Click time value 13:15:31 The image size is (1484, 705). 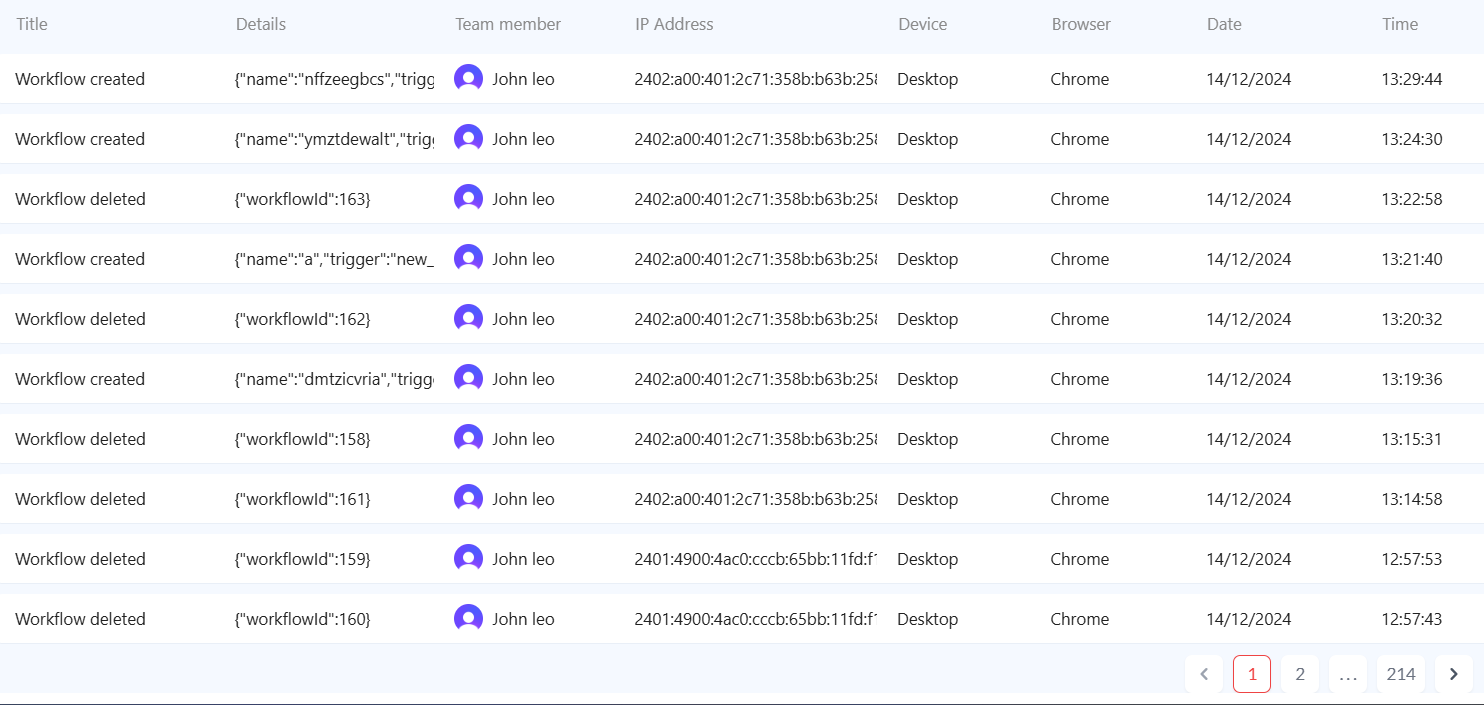1412,439
